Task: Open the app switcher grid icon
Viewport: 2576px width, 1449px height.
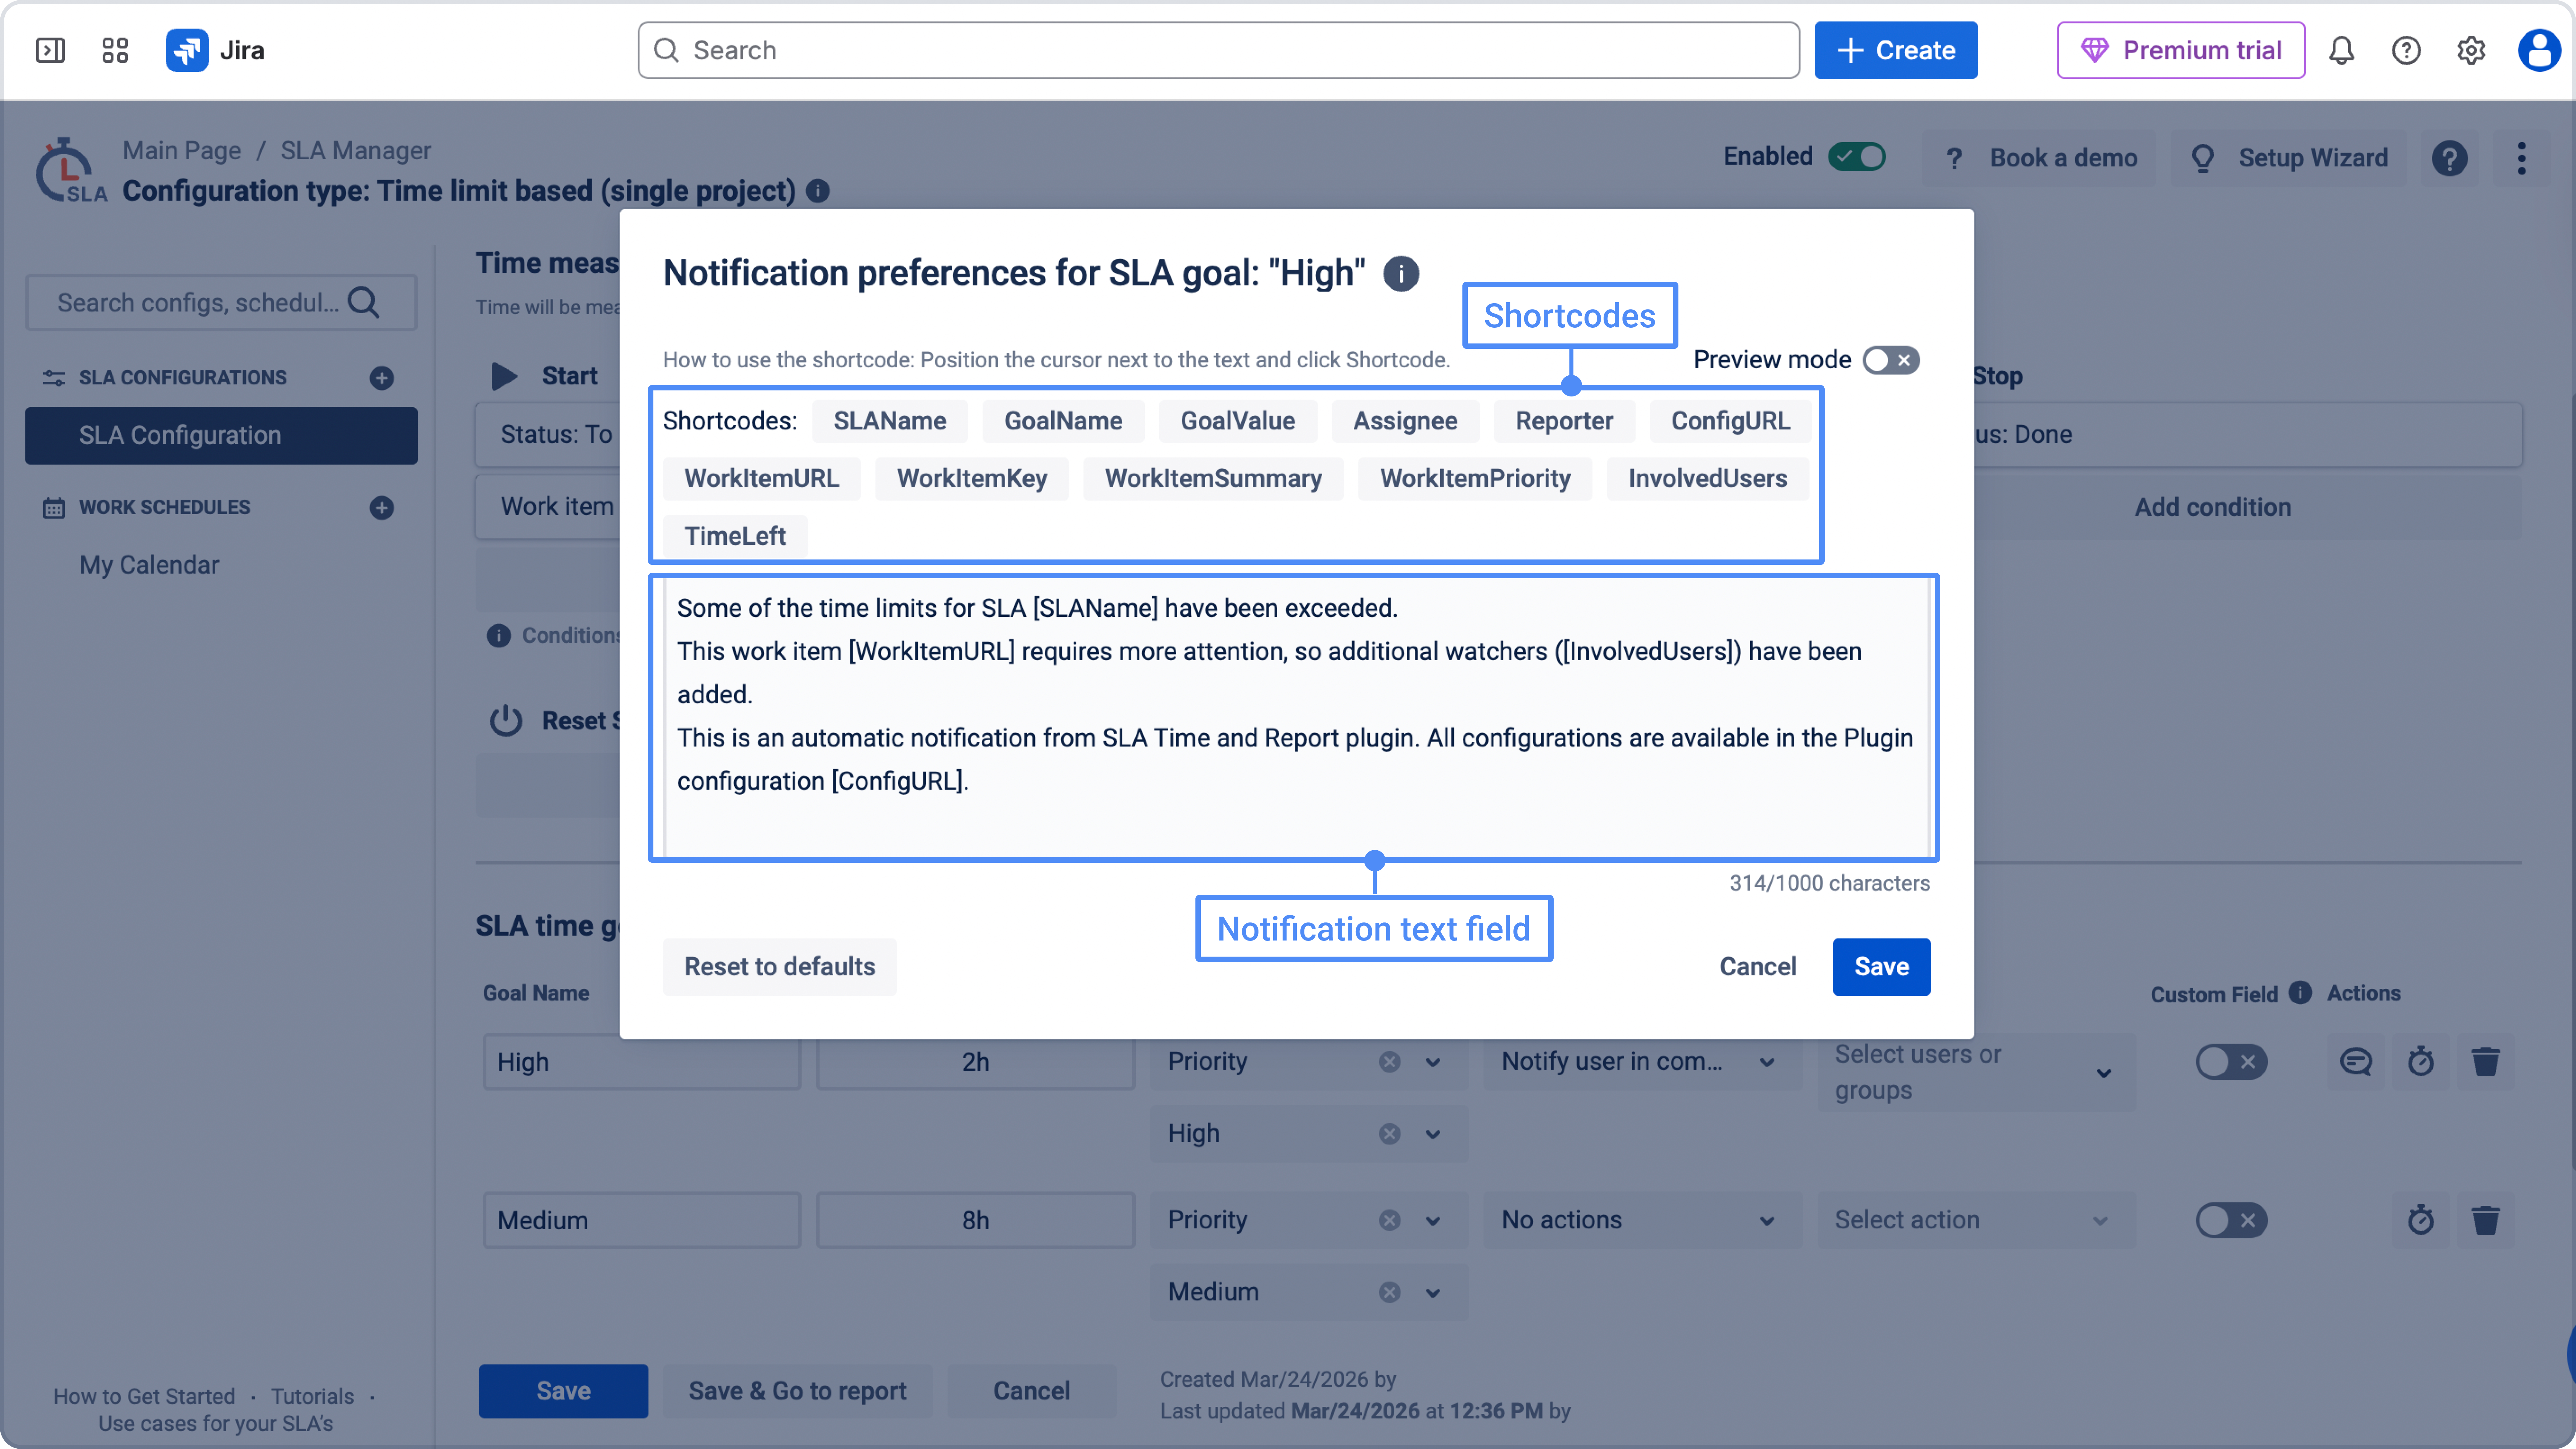Action: pyautogui.click(x=115, y=50)
